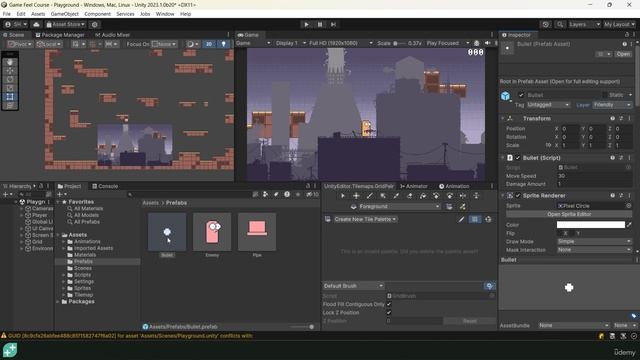Viewport: 640px width, 360px height.
Task: Select the tile palette Eraser tool
Action: point(409,196)
